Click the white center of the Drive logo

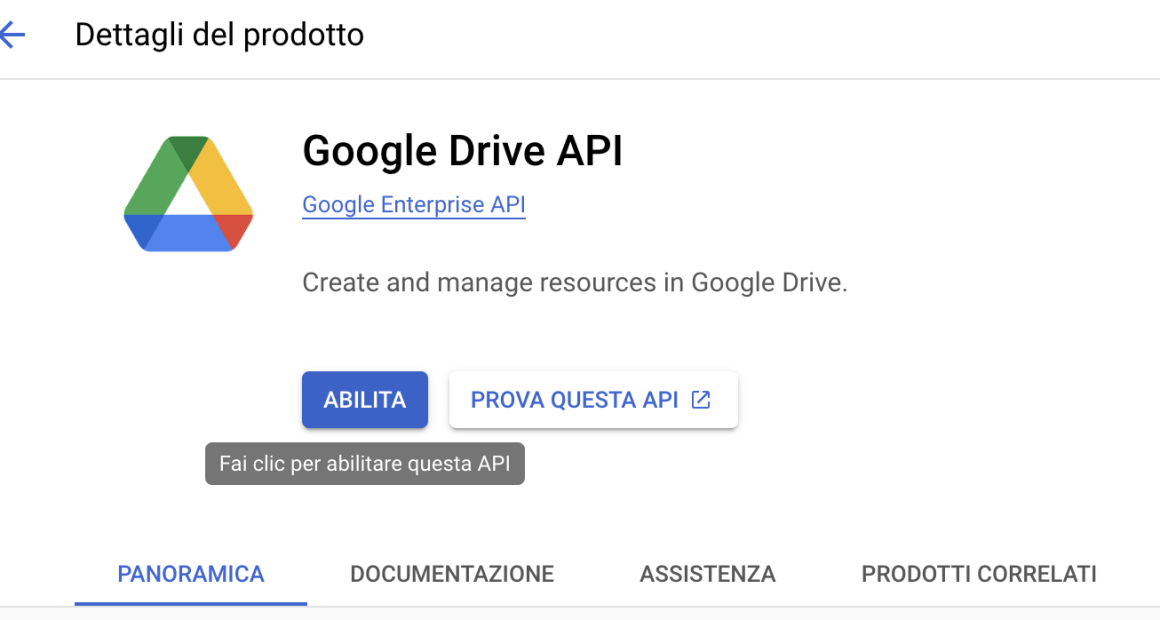coord(188,200)
